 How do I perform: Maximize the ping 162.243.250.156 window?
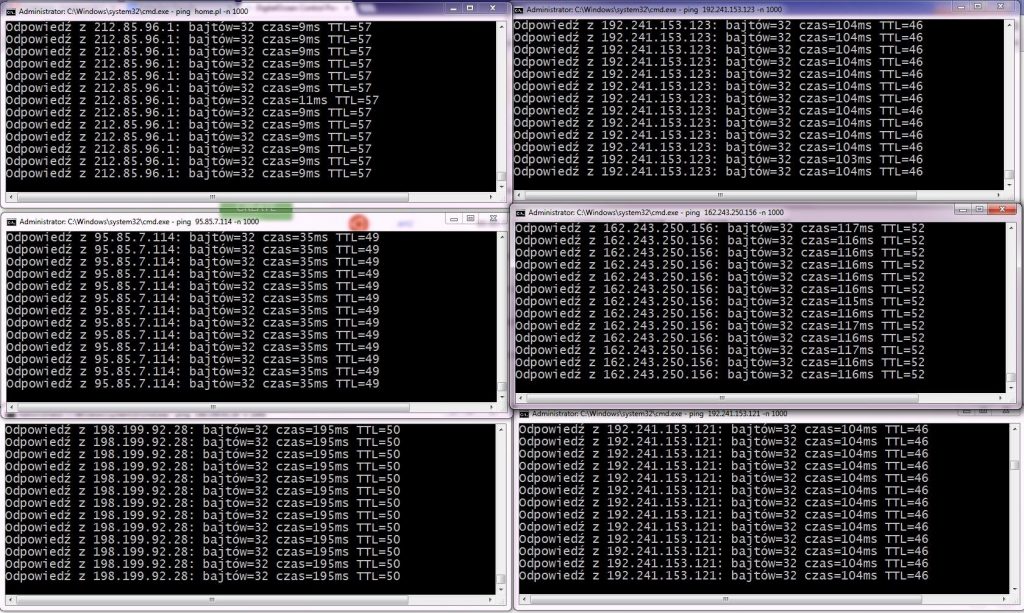coord(980,210)
